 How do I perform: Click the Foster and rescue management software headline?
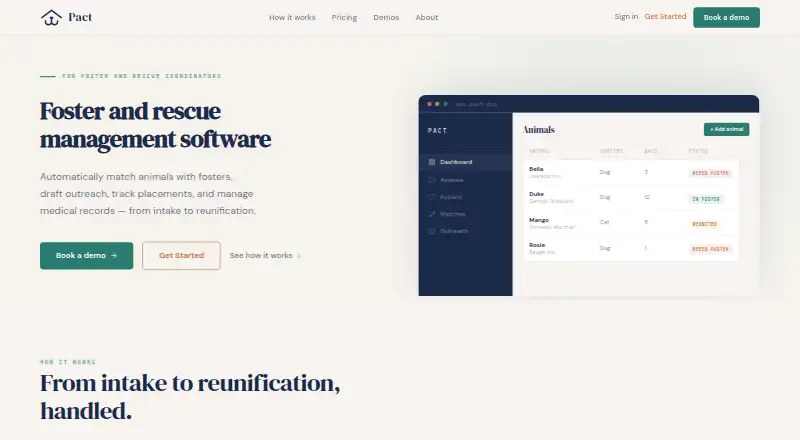pos(156,125)
